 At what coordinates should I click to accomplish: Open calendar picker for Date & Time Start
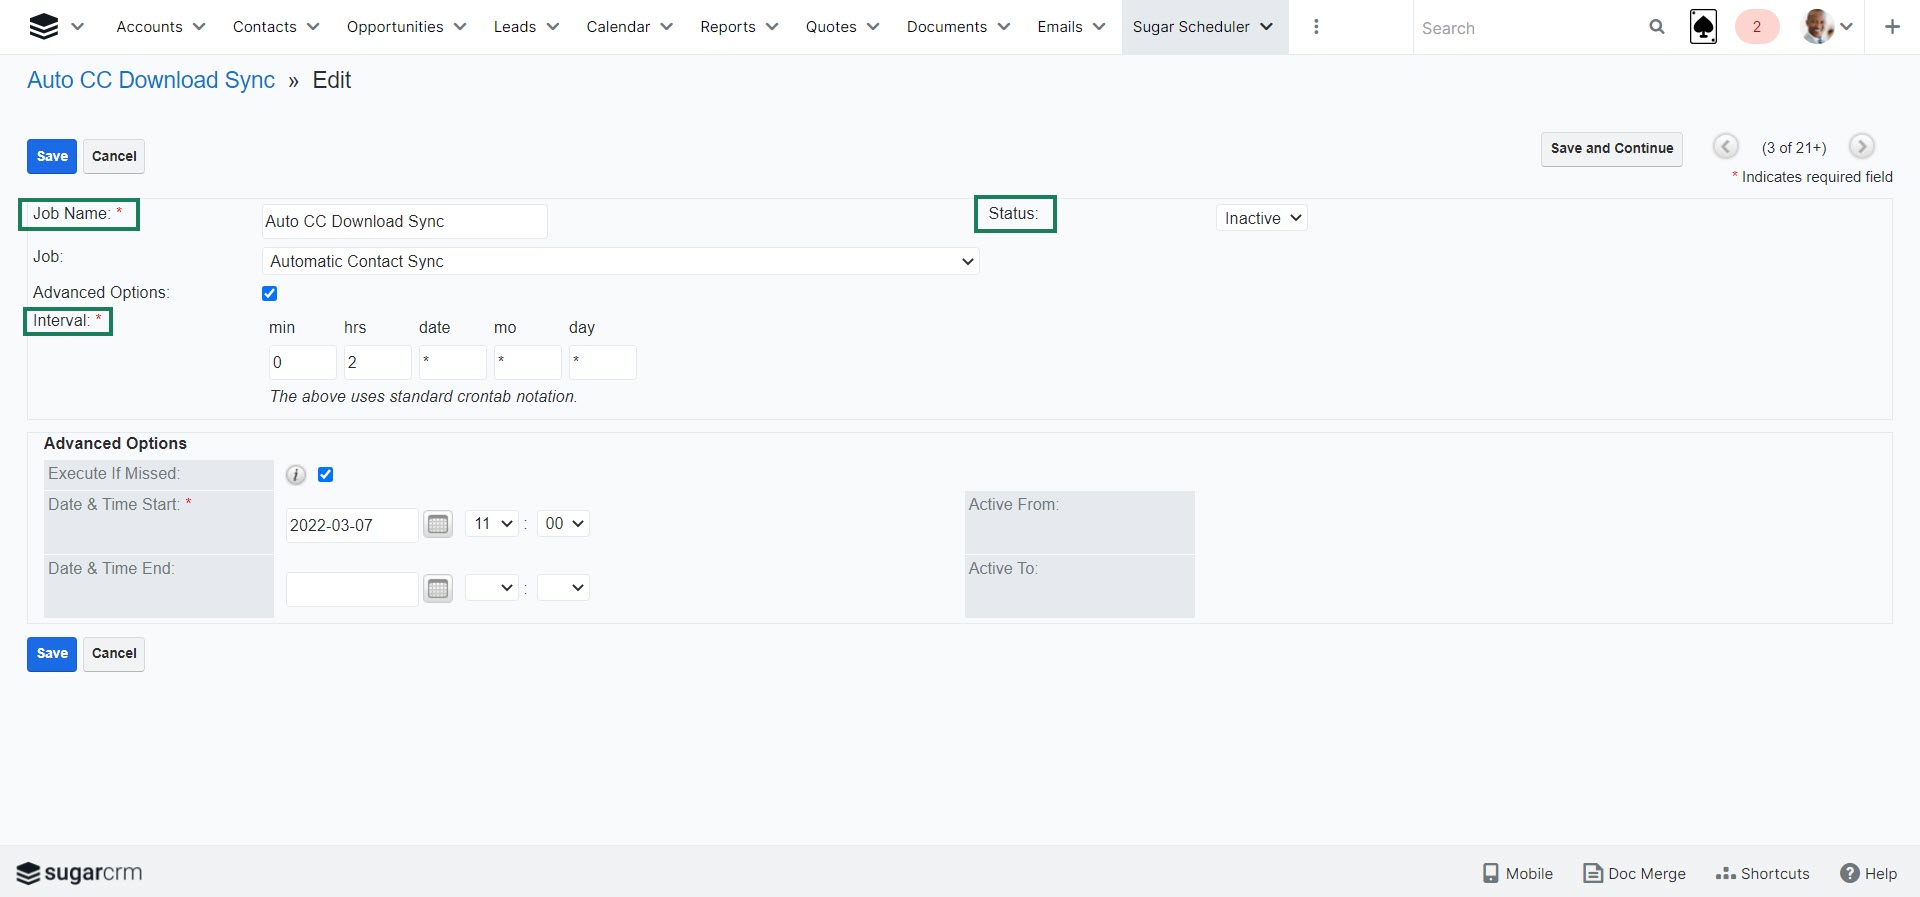coord(438,524)
